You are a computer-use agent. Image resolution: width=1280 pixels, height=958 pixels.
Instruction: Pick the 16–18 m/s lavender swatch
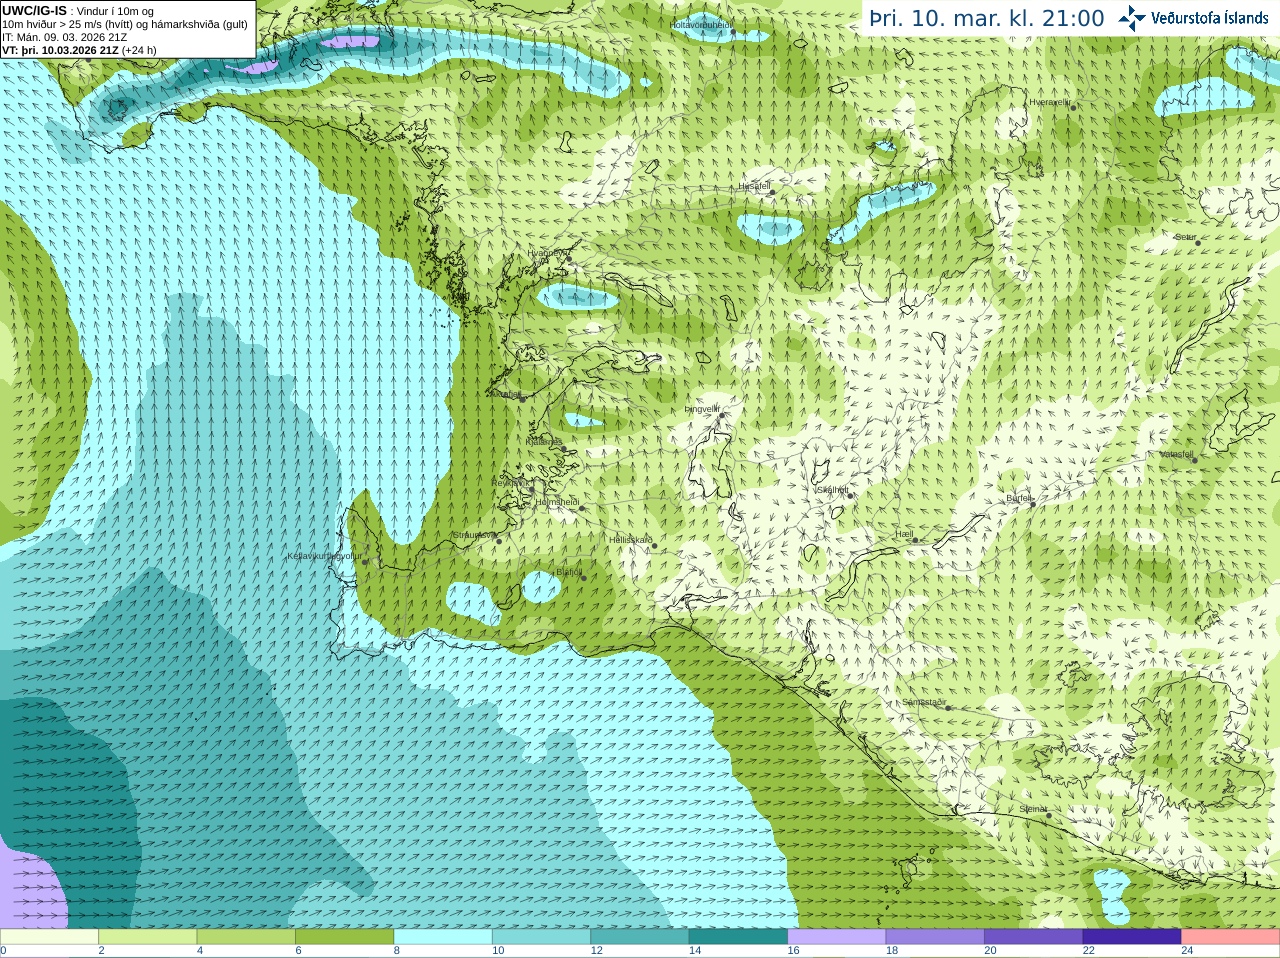pyautogui.click(x=837, y=937)
